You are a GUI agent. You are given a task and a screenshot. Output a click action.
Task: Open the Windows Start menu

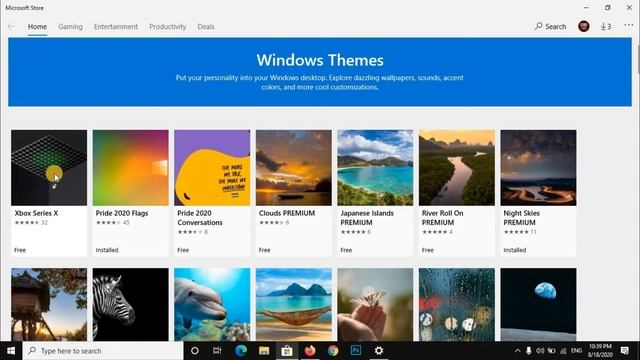click(x=11, y=351)
